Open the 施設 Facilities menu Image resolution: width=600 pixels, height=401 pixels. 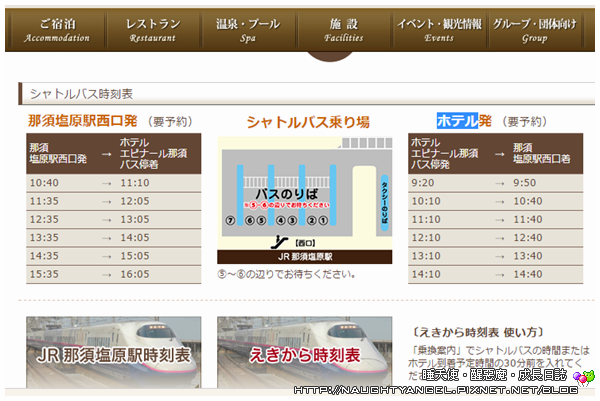[x=343, y=30]
